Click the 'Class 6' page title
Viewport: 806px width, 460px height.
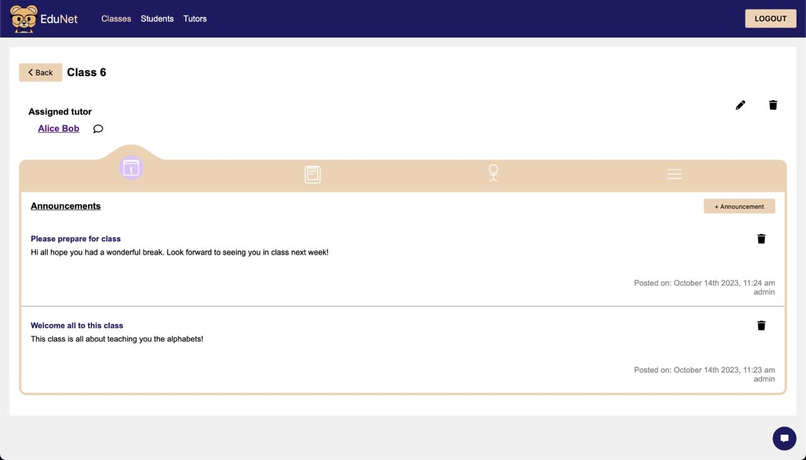(x=86, y=72)
